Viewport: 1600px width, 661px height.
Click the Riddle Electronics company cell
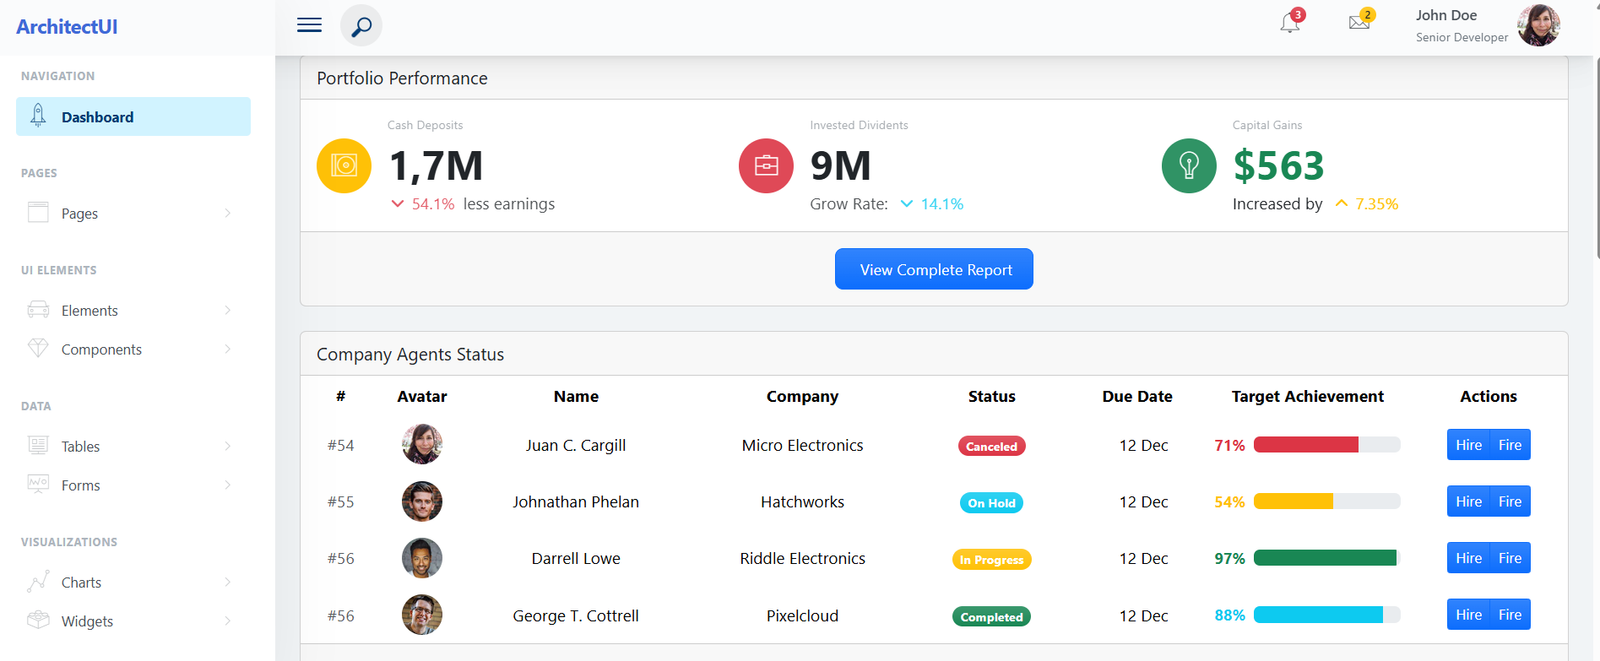802,558
